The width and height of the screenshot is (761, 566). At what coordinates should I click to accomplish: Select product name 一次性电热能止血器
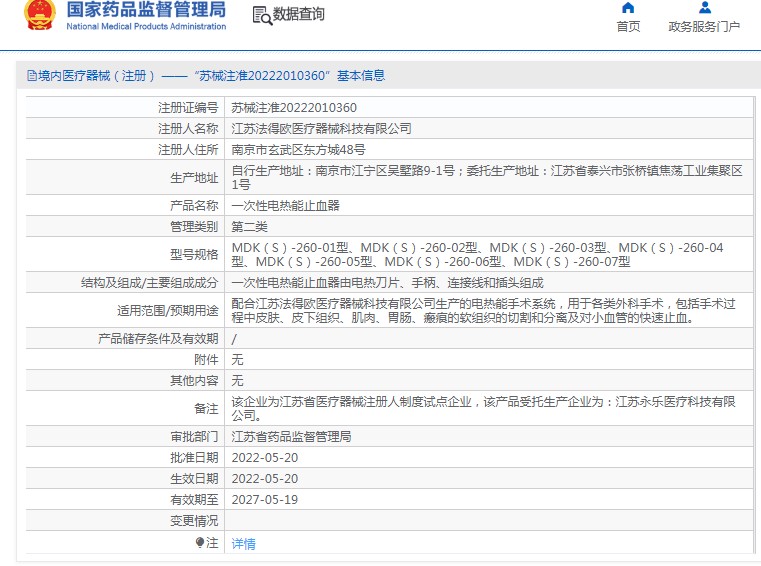click(285, 205)
